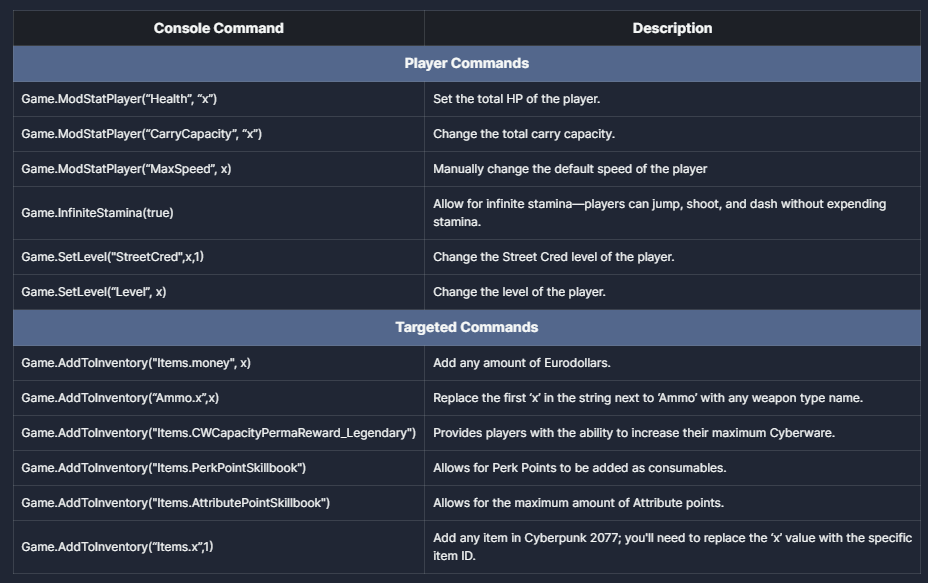Click the Game.InfiniteStamina(true) command
928x583 pixels.
pyautogui.click(x=97, y=213)
